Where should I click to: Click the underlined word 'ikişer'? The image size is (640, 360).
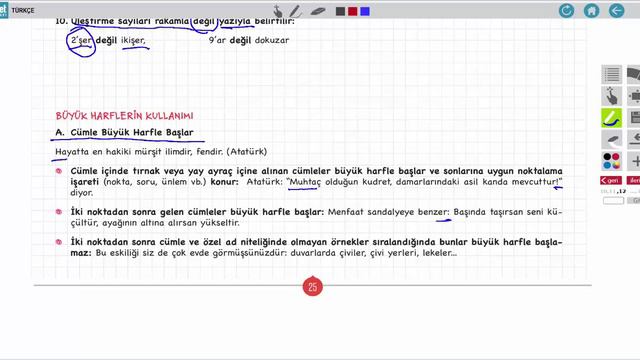click(133, 40)
